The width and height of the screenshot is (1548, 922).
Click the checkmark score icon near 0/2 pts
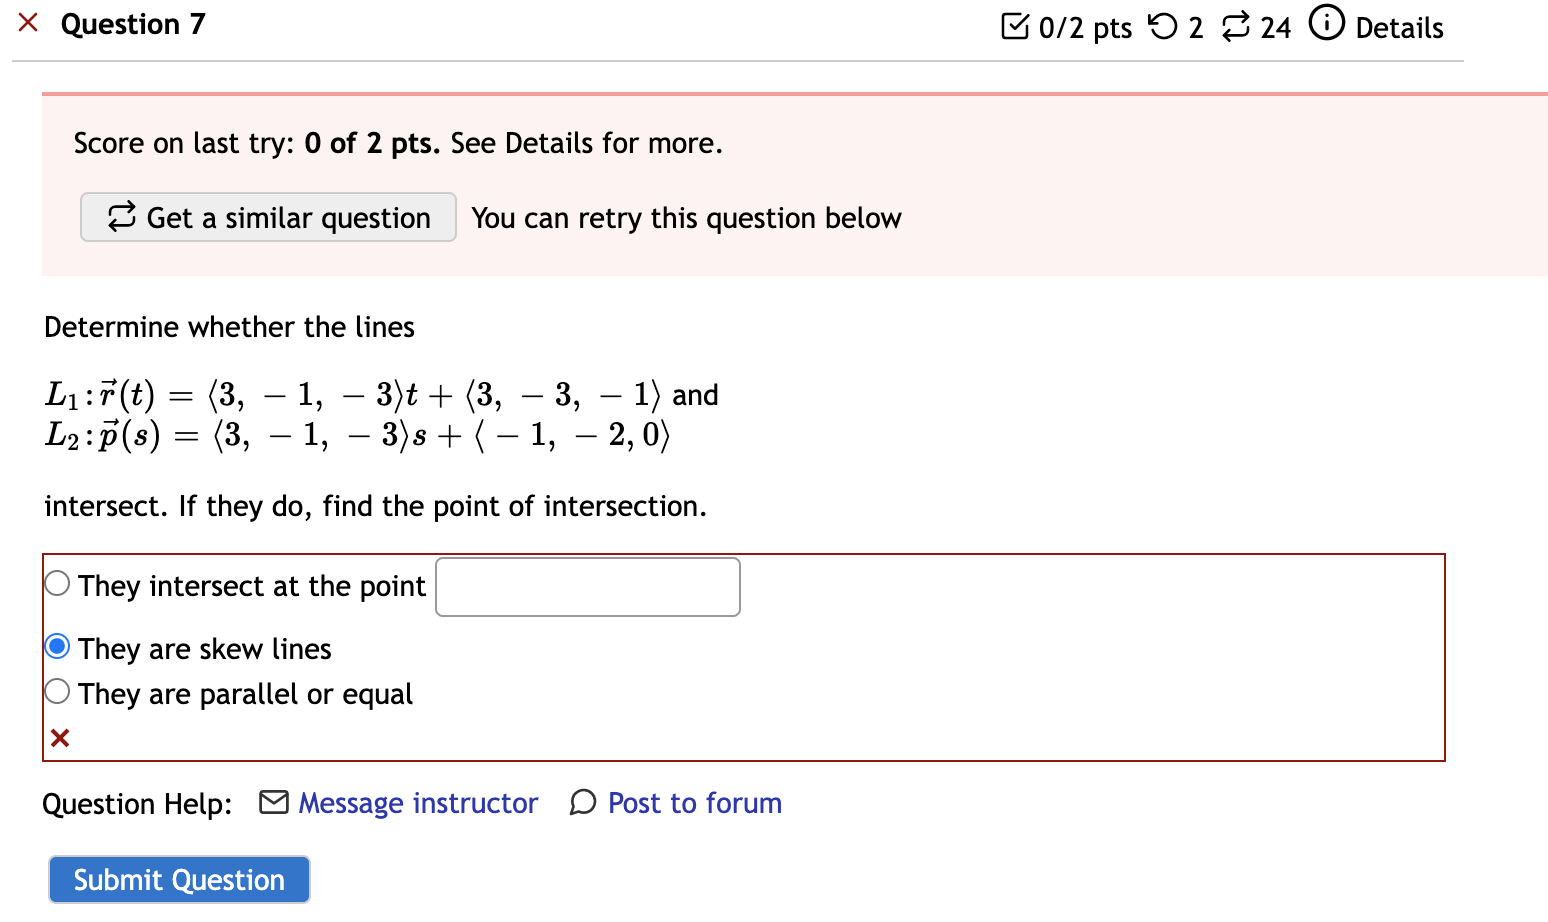click(1015, 27)
